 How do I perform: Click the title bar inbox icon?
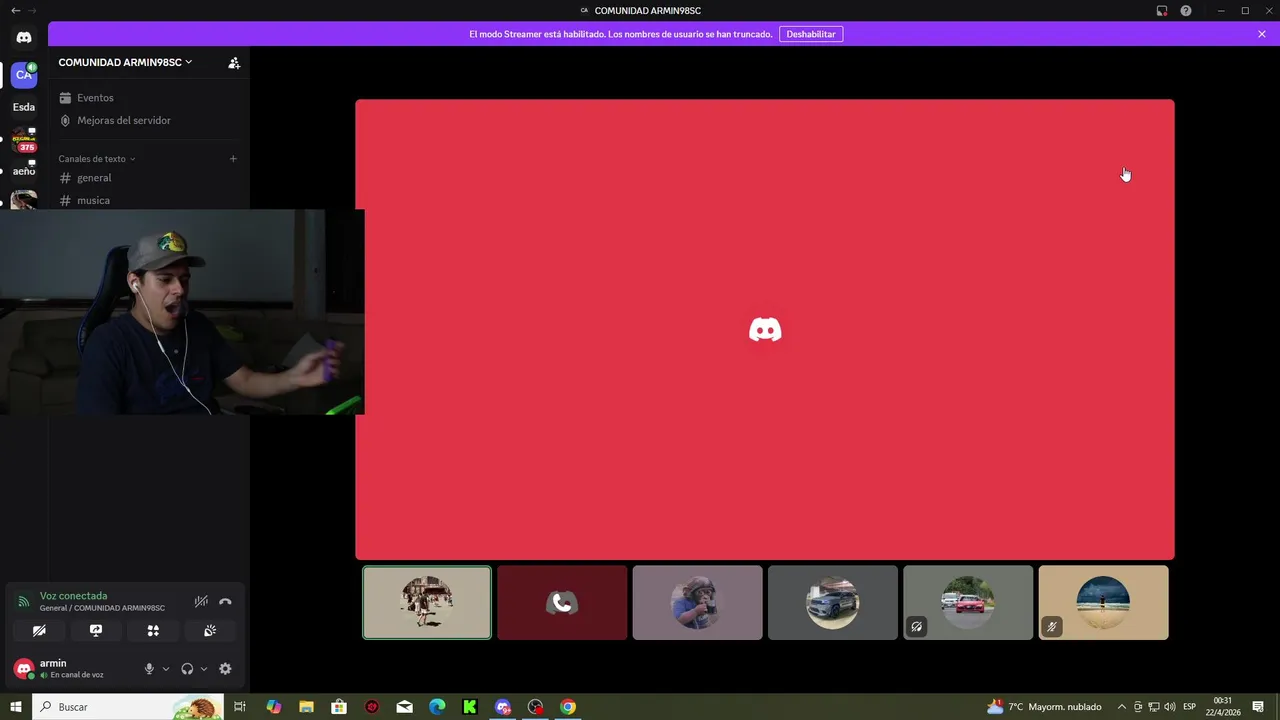(x=1162, y=11)
